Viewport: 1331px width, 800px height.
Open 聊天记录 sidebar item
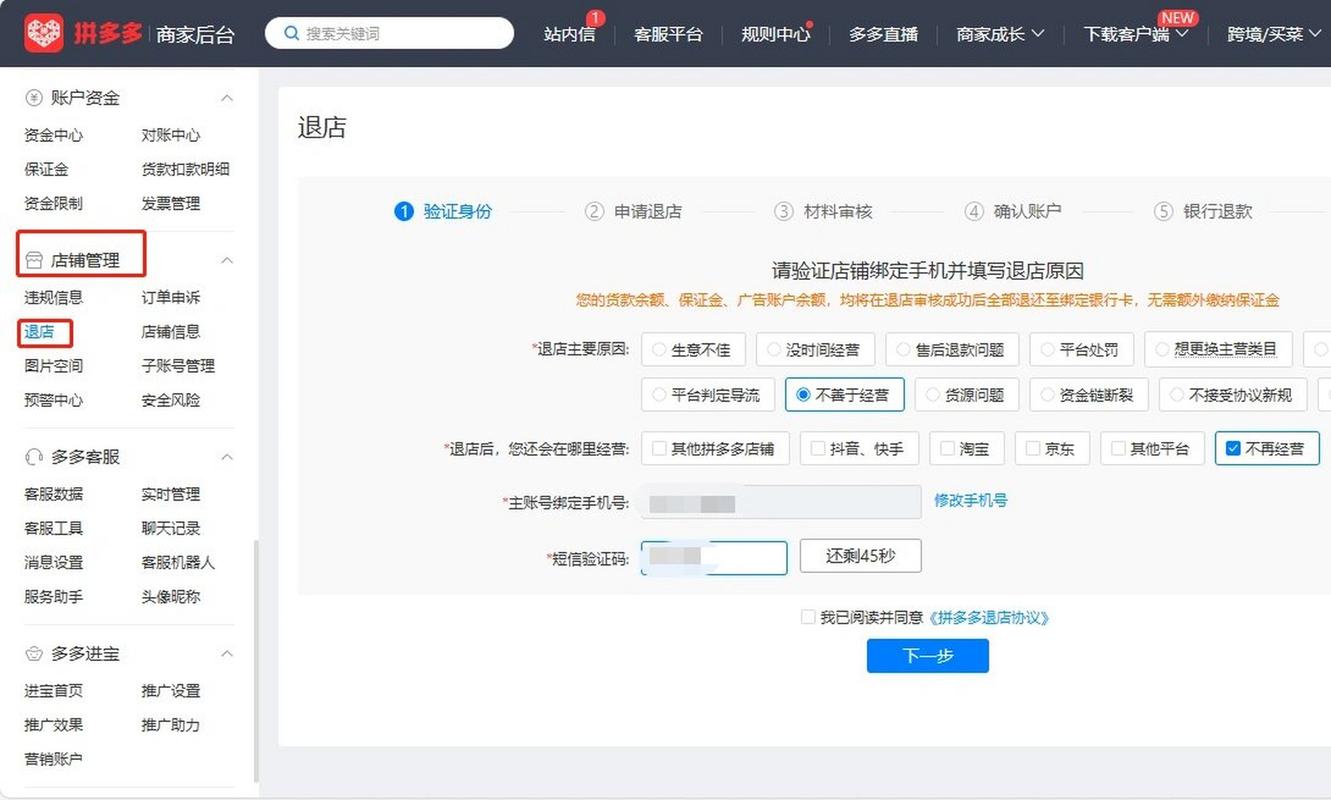[171, 528]
